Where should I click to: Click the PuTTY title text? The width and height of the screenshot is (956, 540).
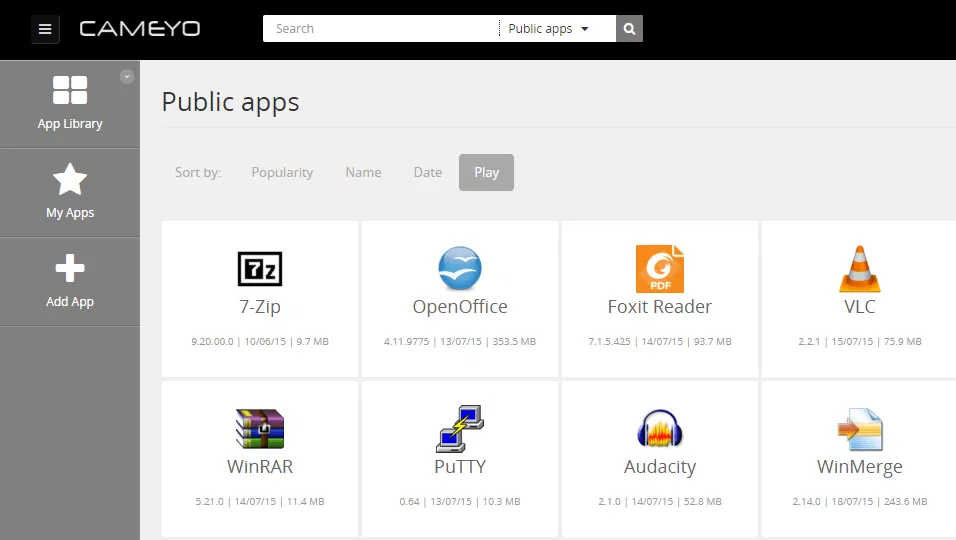tap(460, 466)
